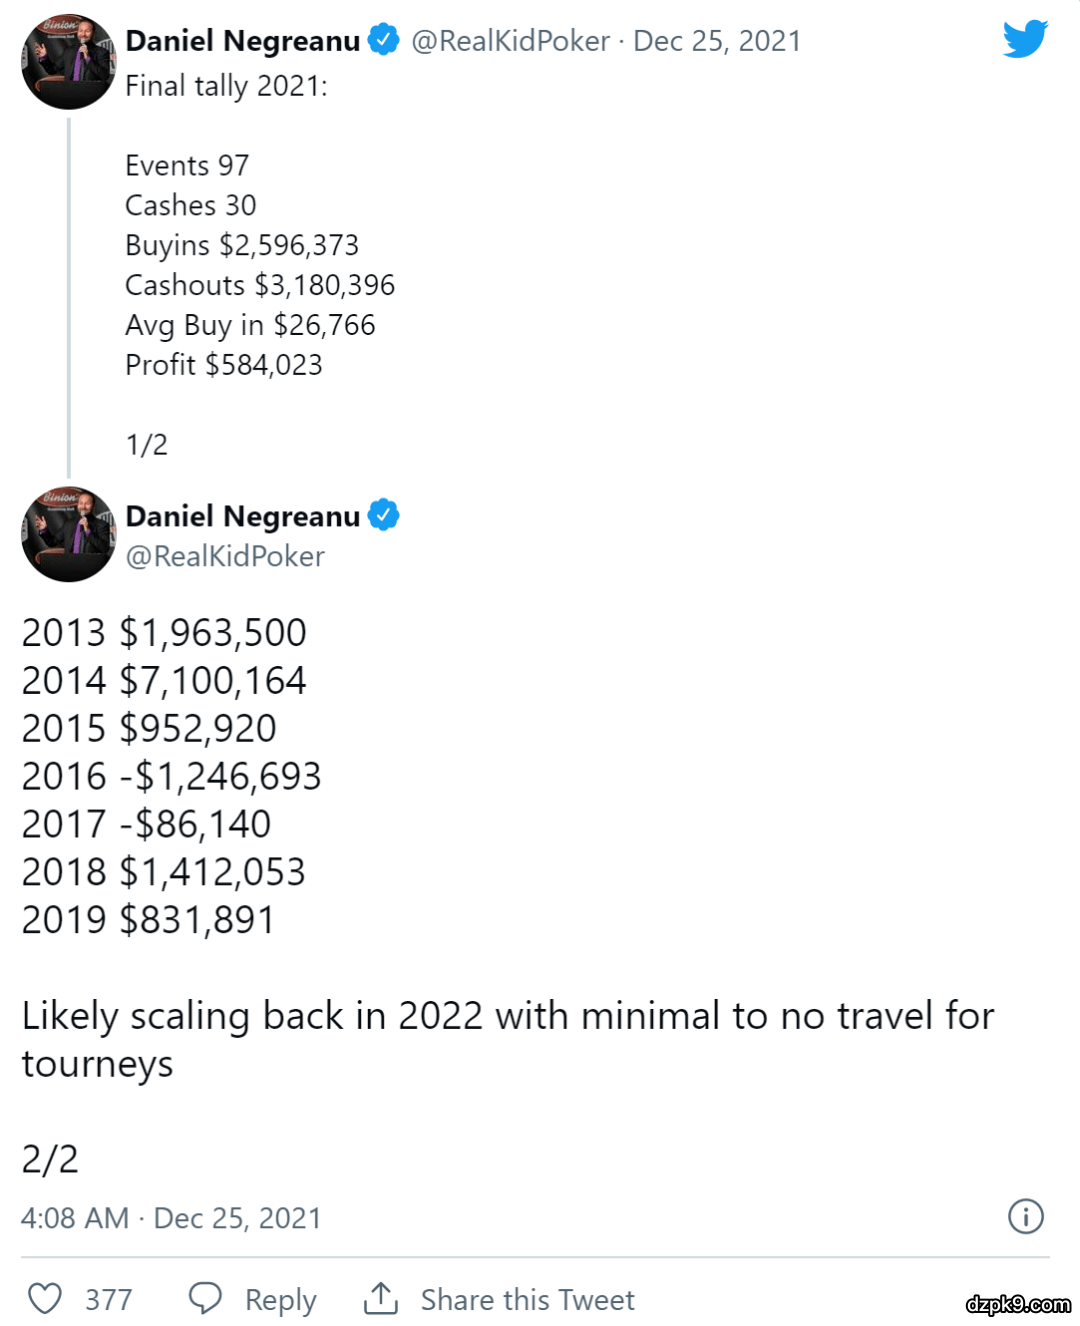1080x1326 pixels.
Task: Click the Daniel Negreanu name in the second tweet
Action: pyautogui.click(x=242, y=516)
